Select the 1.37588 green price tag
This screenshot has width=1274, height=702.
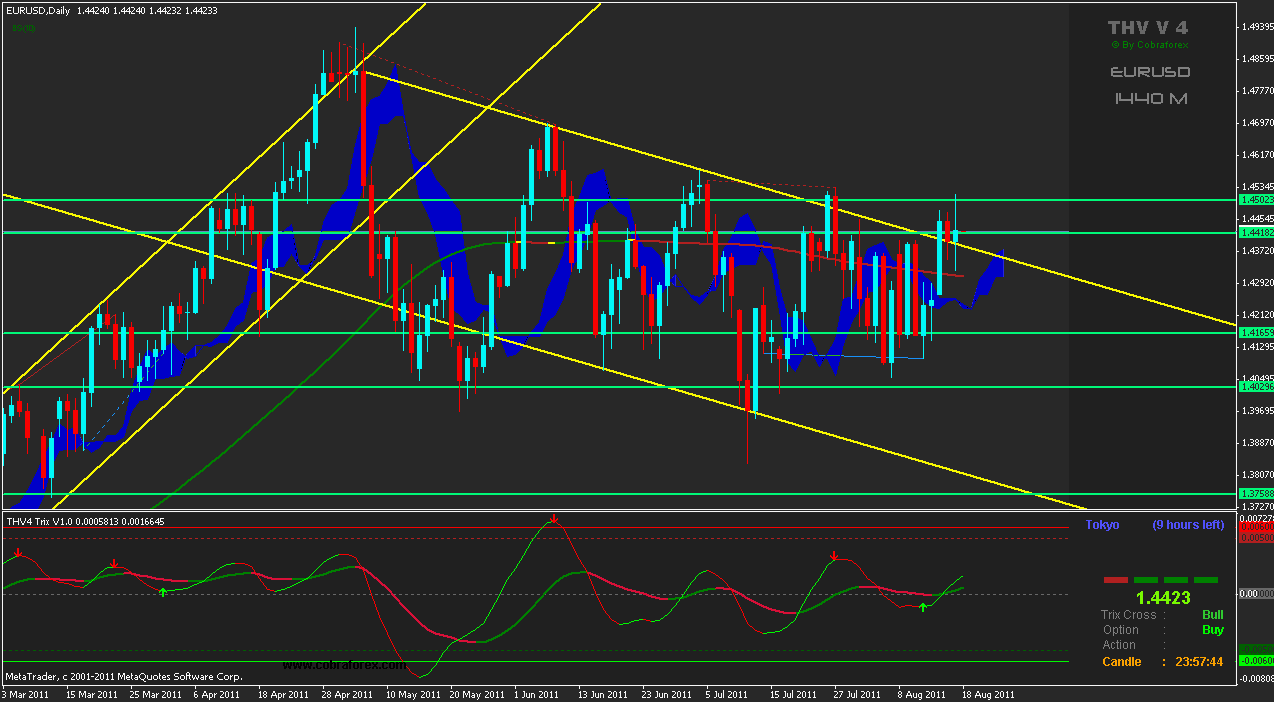pyautogui.click(x=1255, y=494)
